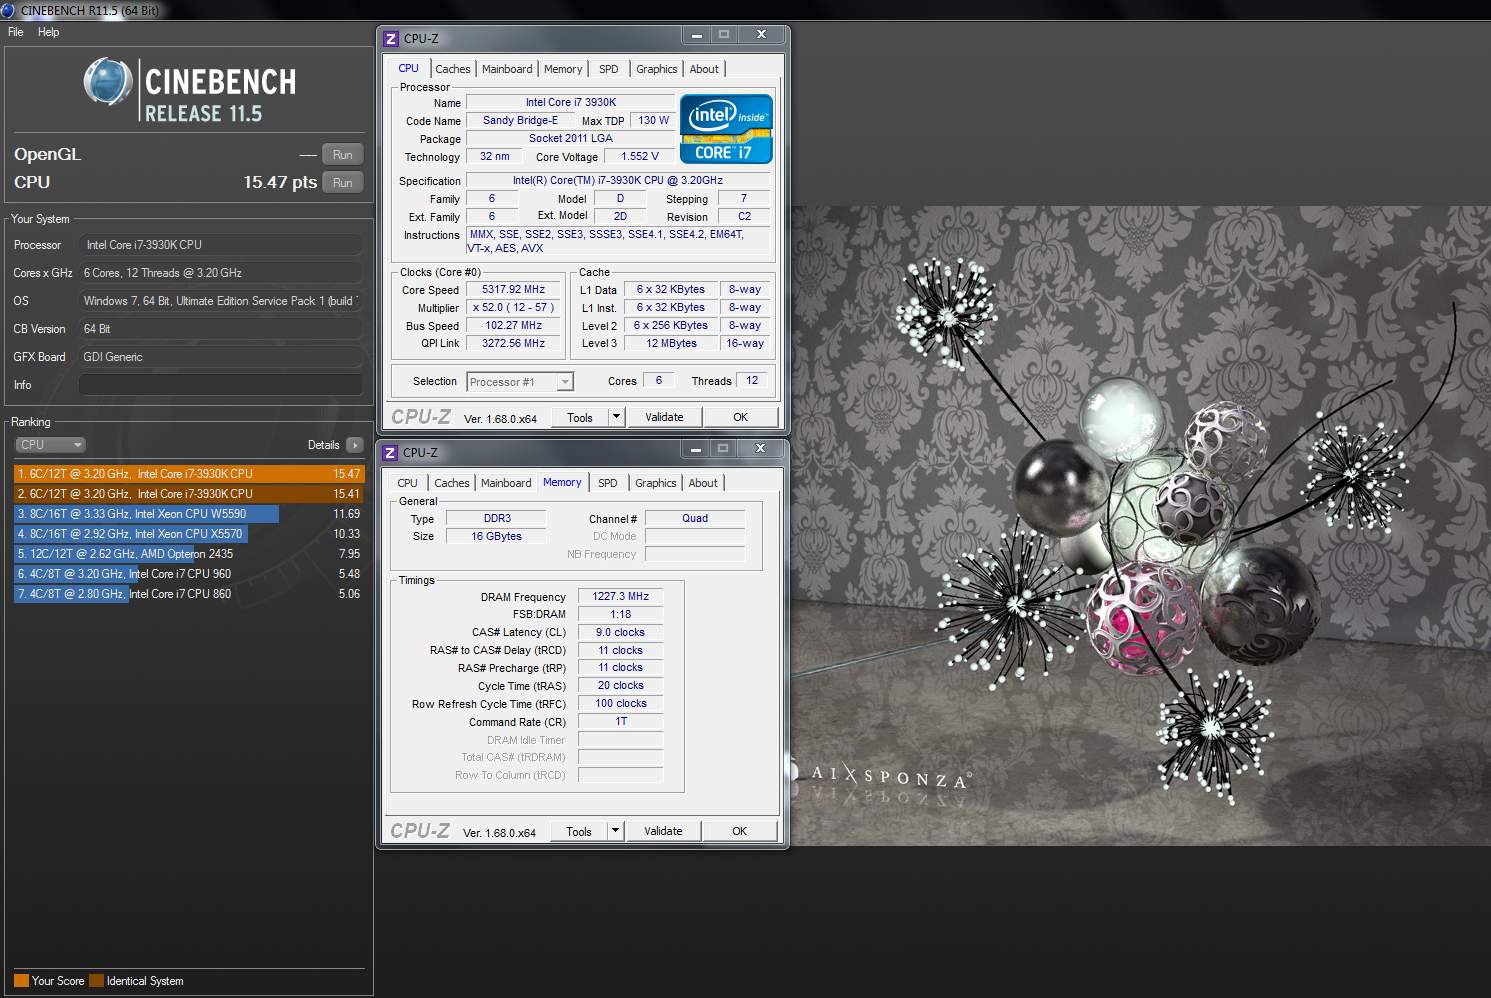Click the Intel Core i7 badge logo

click(x=726, y=129)
